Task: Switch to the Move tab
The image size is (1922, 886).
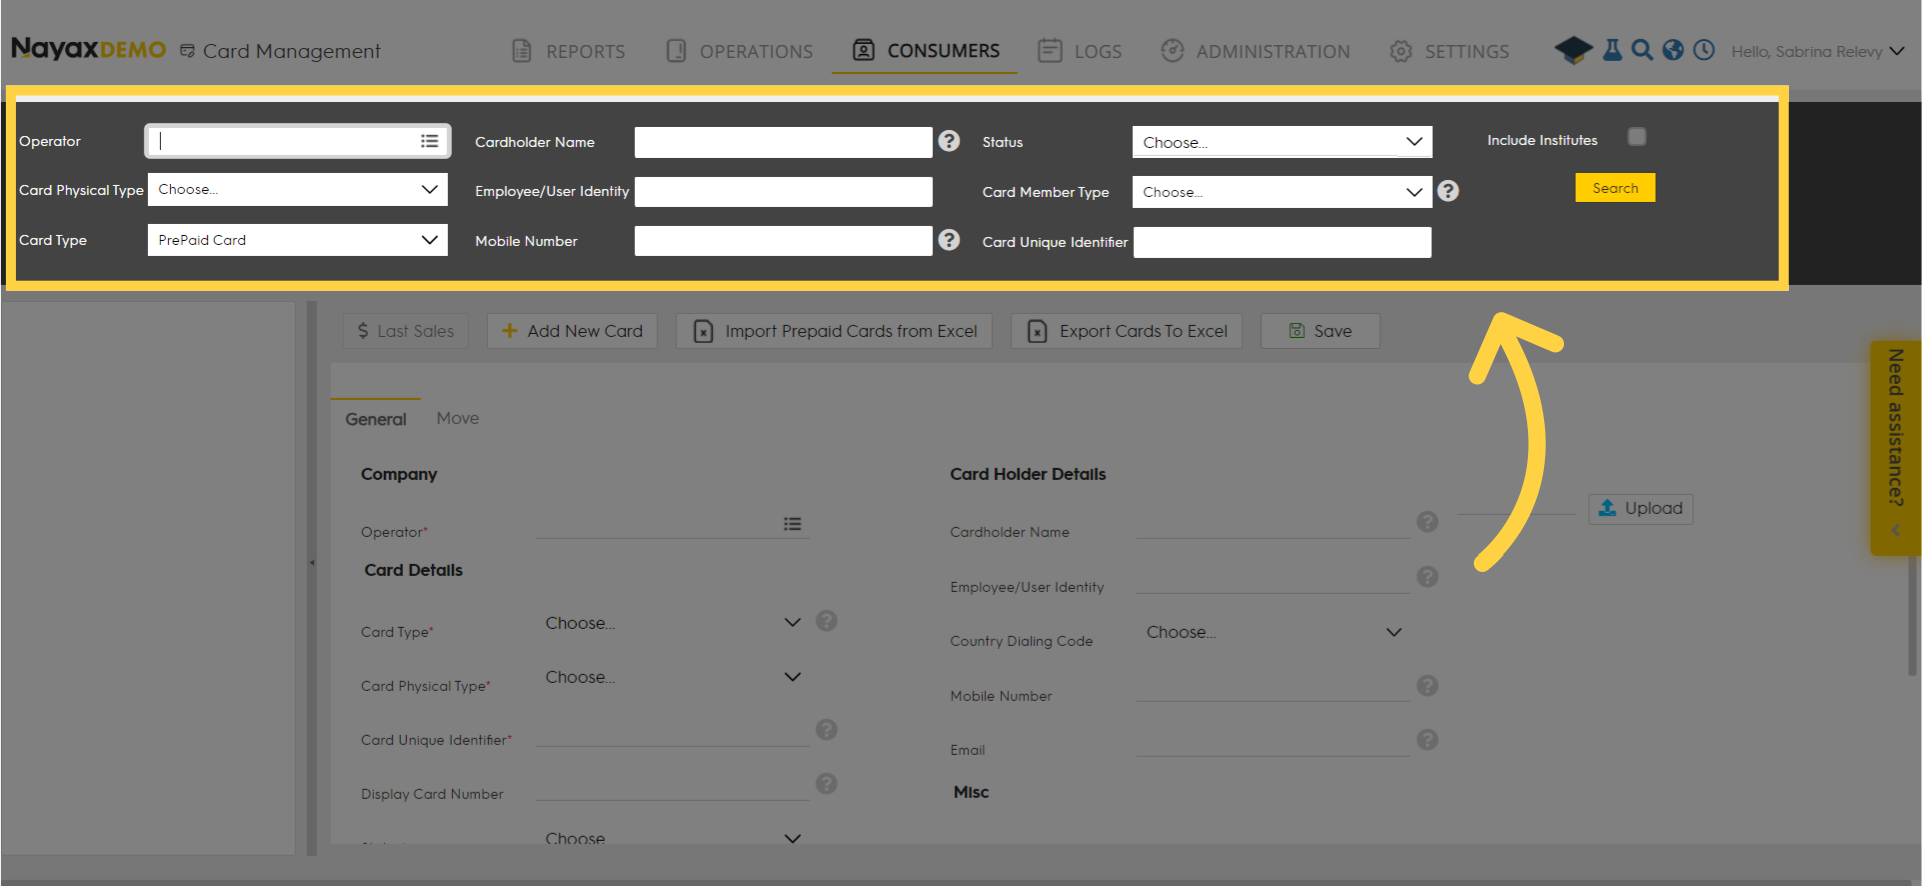Action: pos(458,418)
